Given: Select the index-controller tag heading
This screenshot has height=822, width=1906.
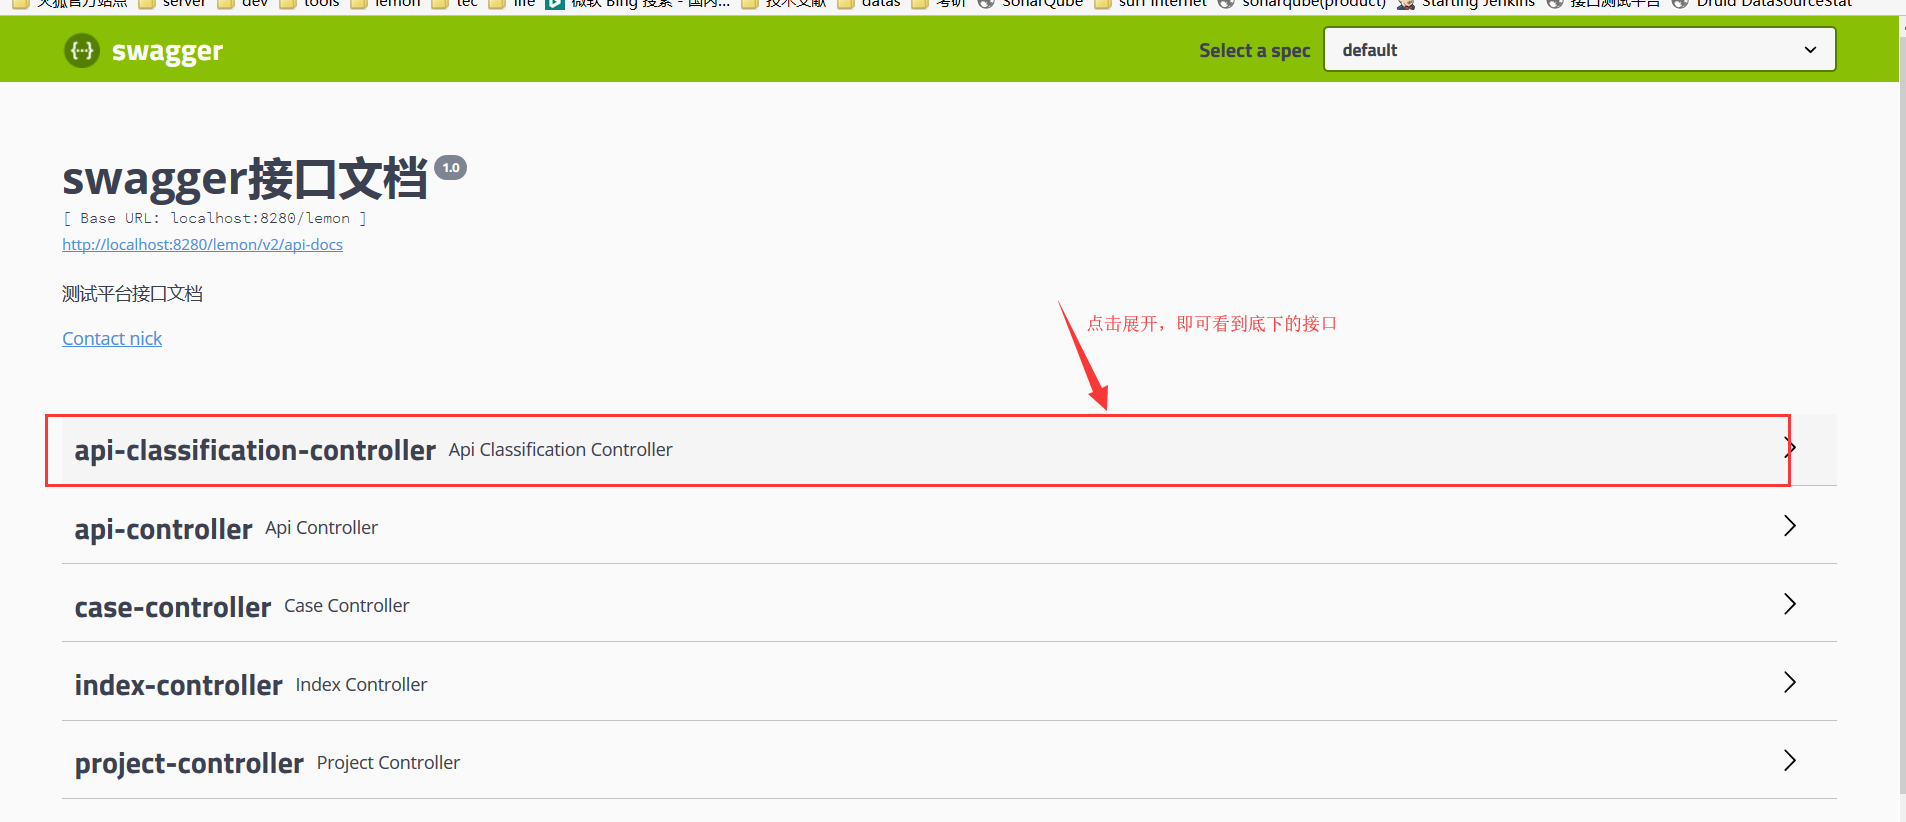Looking at the screenshot, I should 178,685.
